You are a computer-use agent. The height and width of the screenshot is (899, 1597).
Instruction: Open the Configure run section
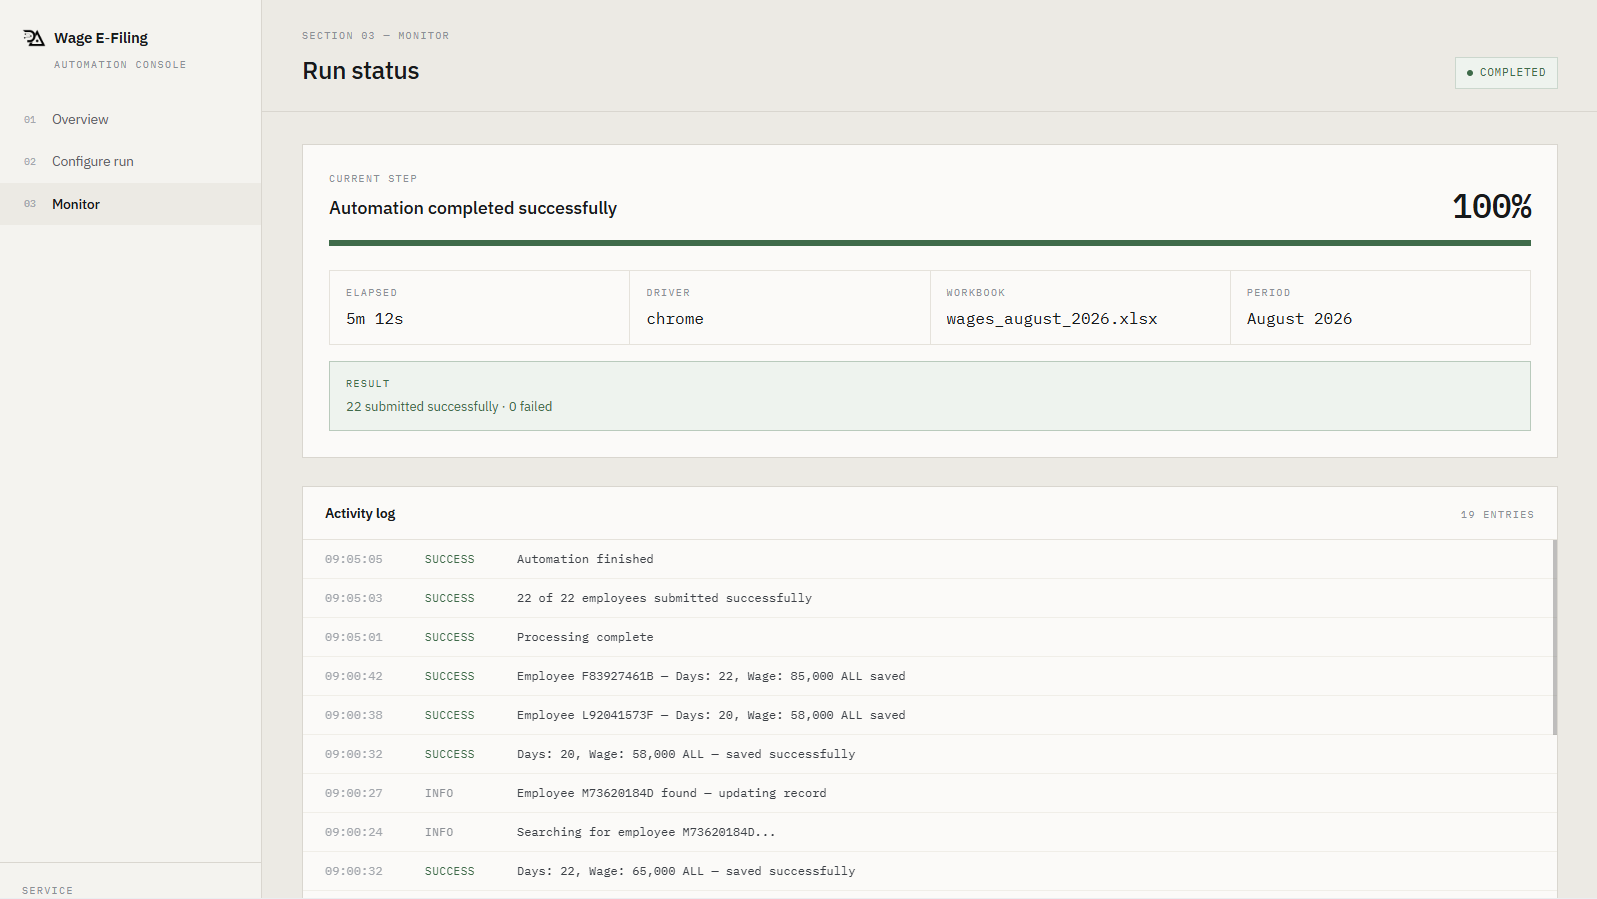(130, 161)
